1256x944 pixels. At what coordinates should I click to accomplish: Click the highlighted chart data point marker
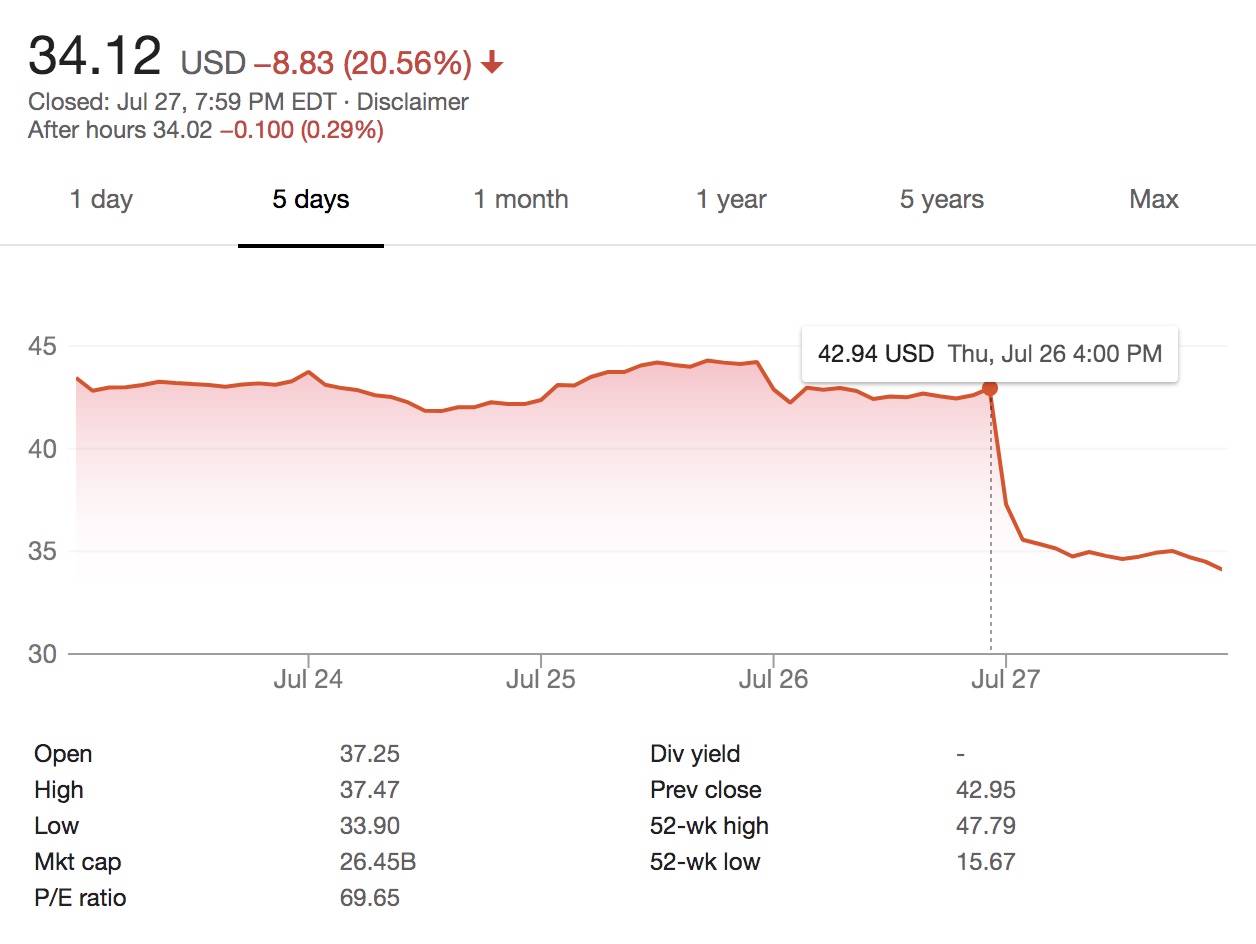pyautogui.click(x=990, y=388)
